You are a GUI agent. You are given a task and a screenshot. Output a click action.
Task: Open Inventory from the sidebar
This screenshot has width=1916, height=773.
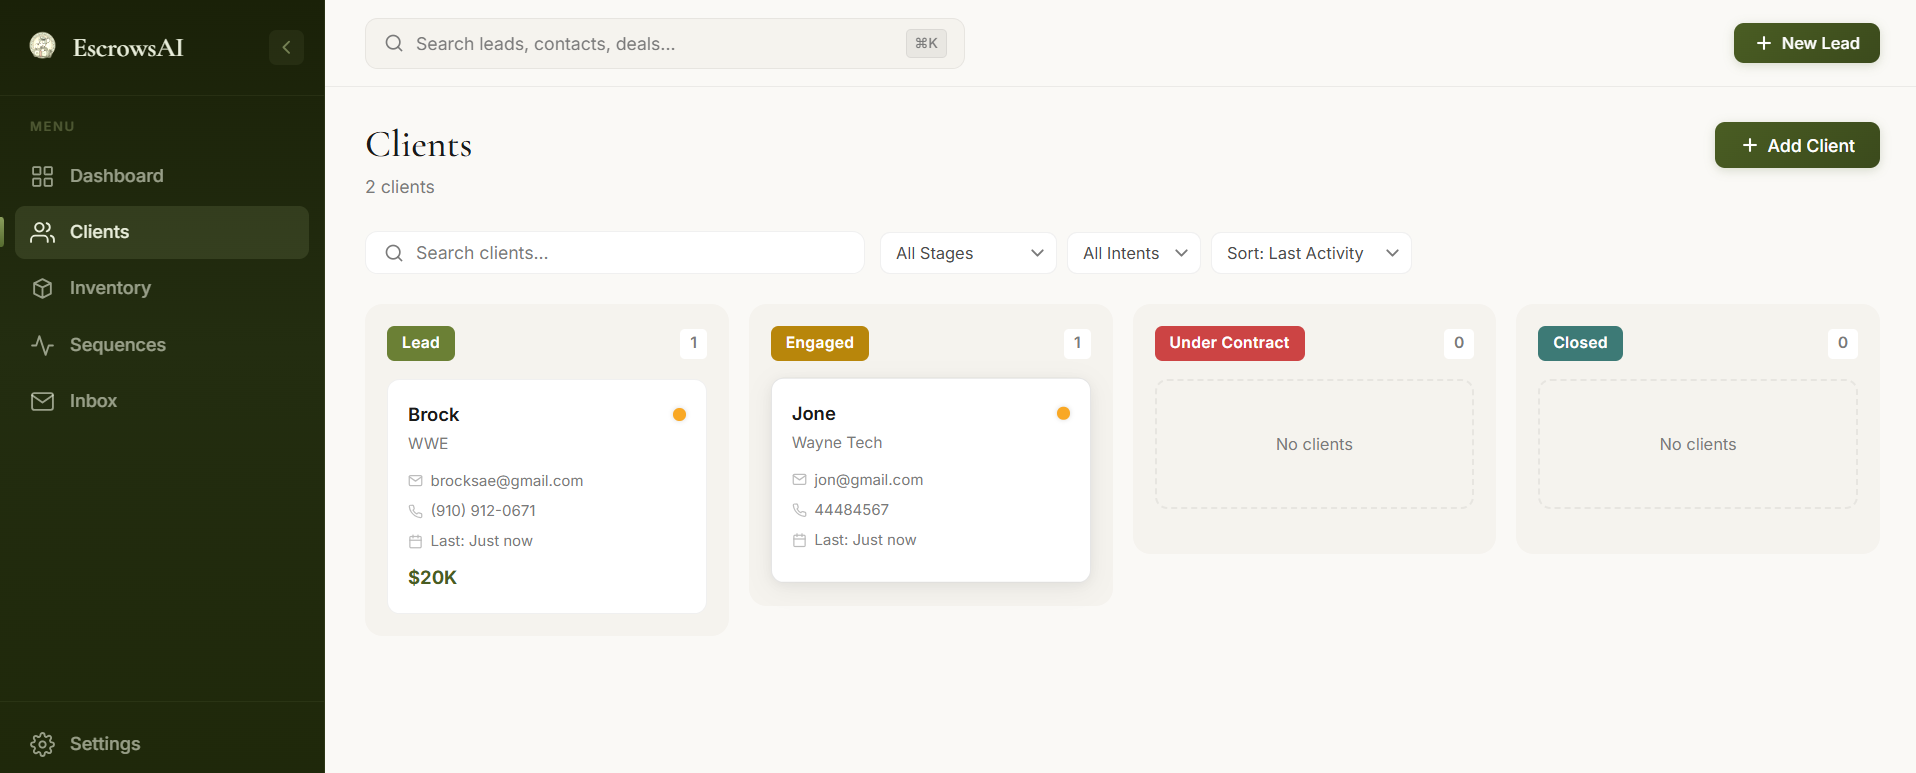(x=162, y=288)
